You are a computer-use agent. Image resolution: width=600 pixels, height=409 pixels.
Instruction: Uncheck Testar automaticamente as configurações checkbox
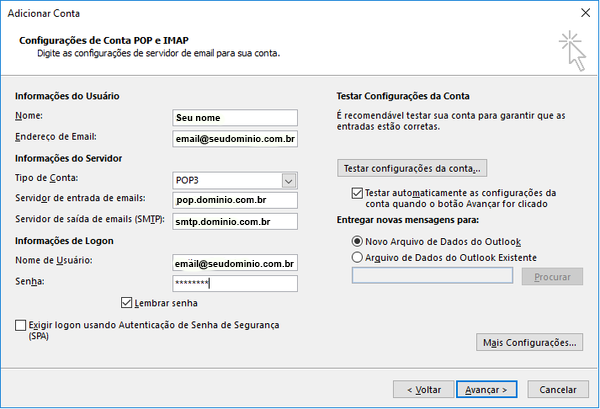357,193
